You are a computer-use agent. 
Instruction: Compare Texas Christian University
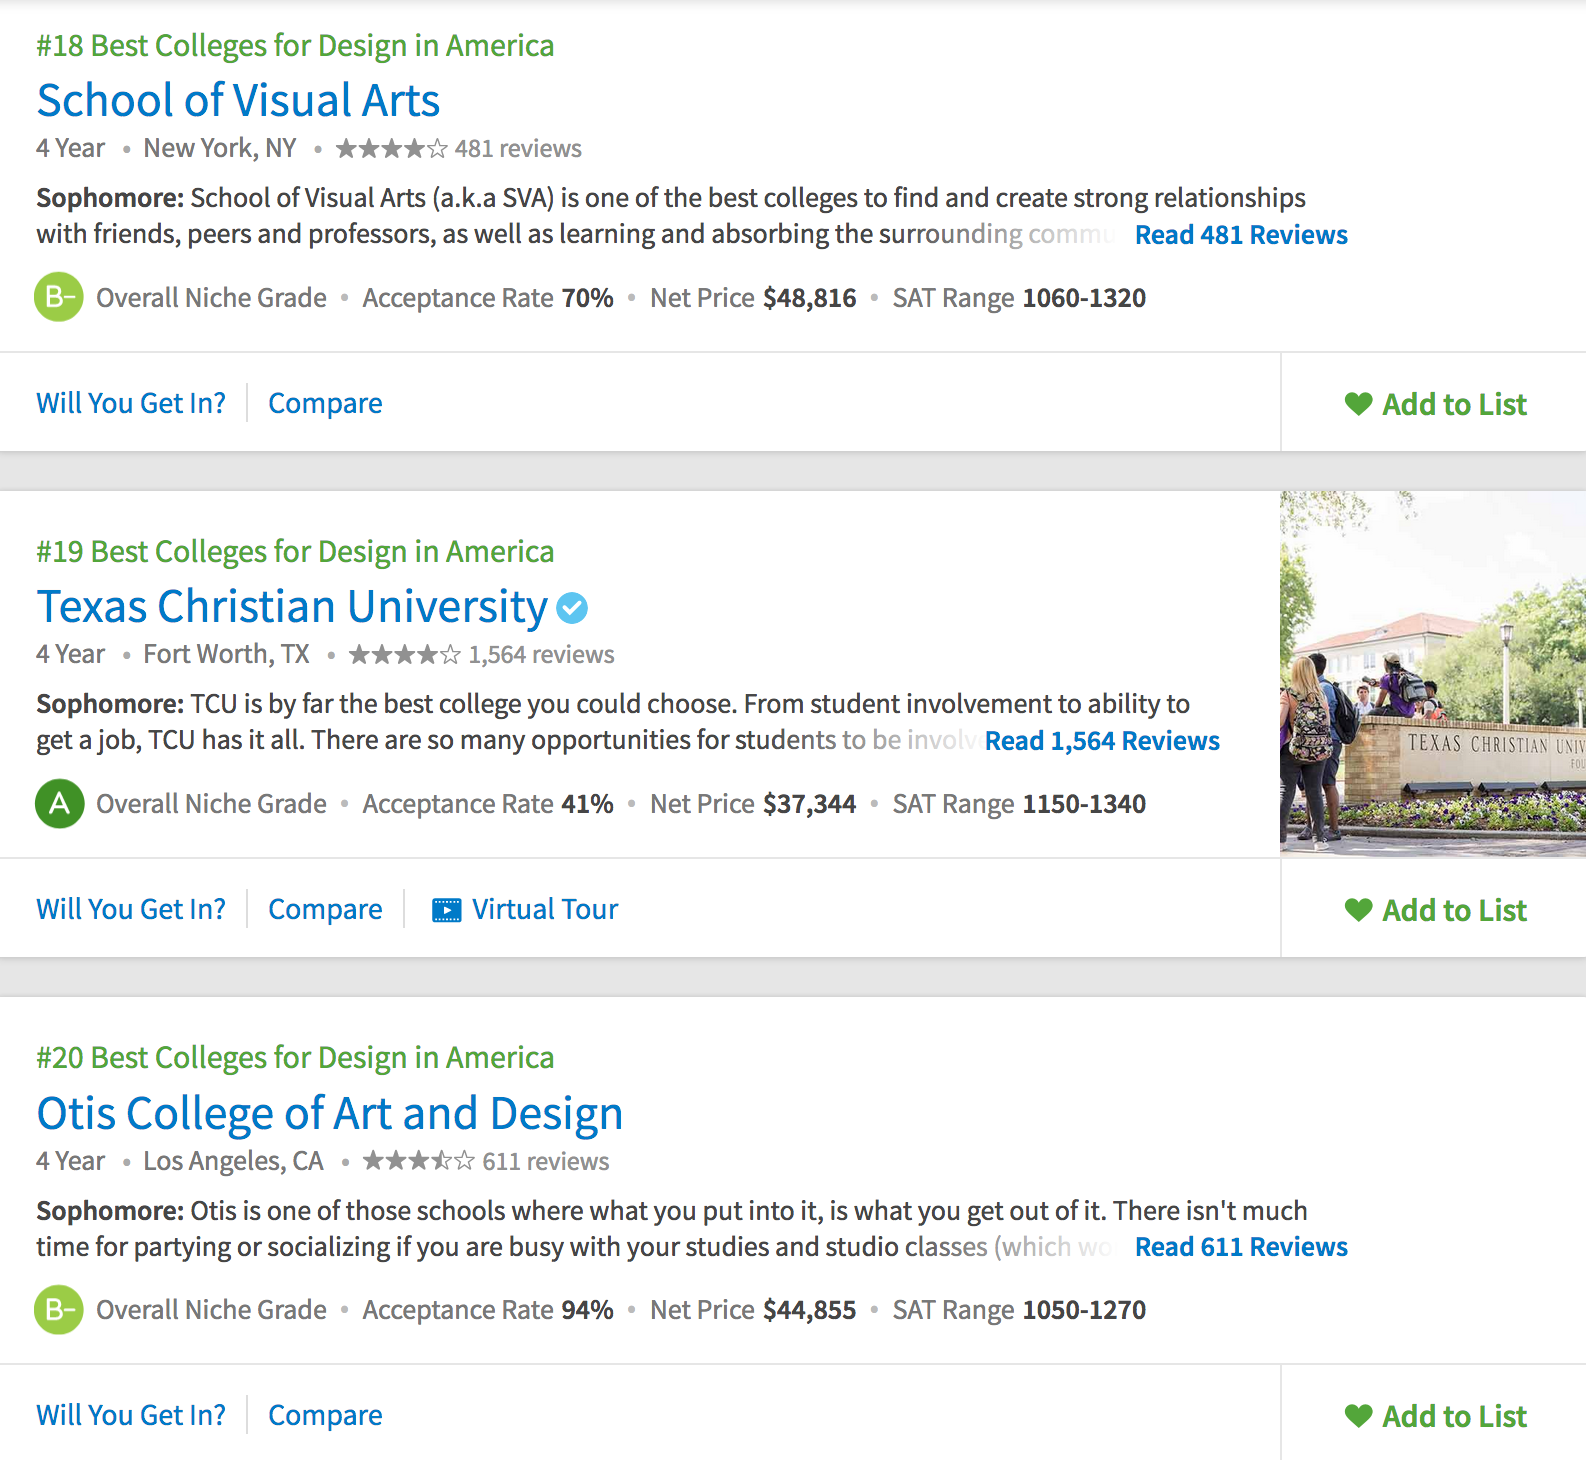[x=325, y=909]
